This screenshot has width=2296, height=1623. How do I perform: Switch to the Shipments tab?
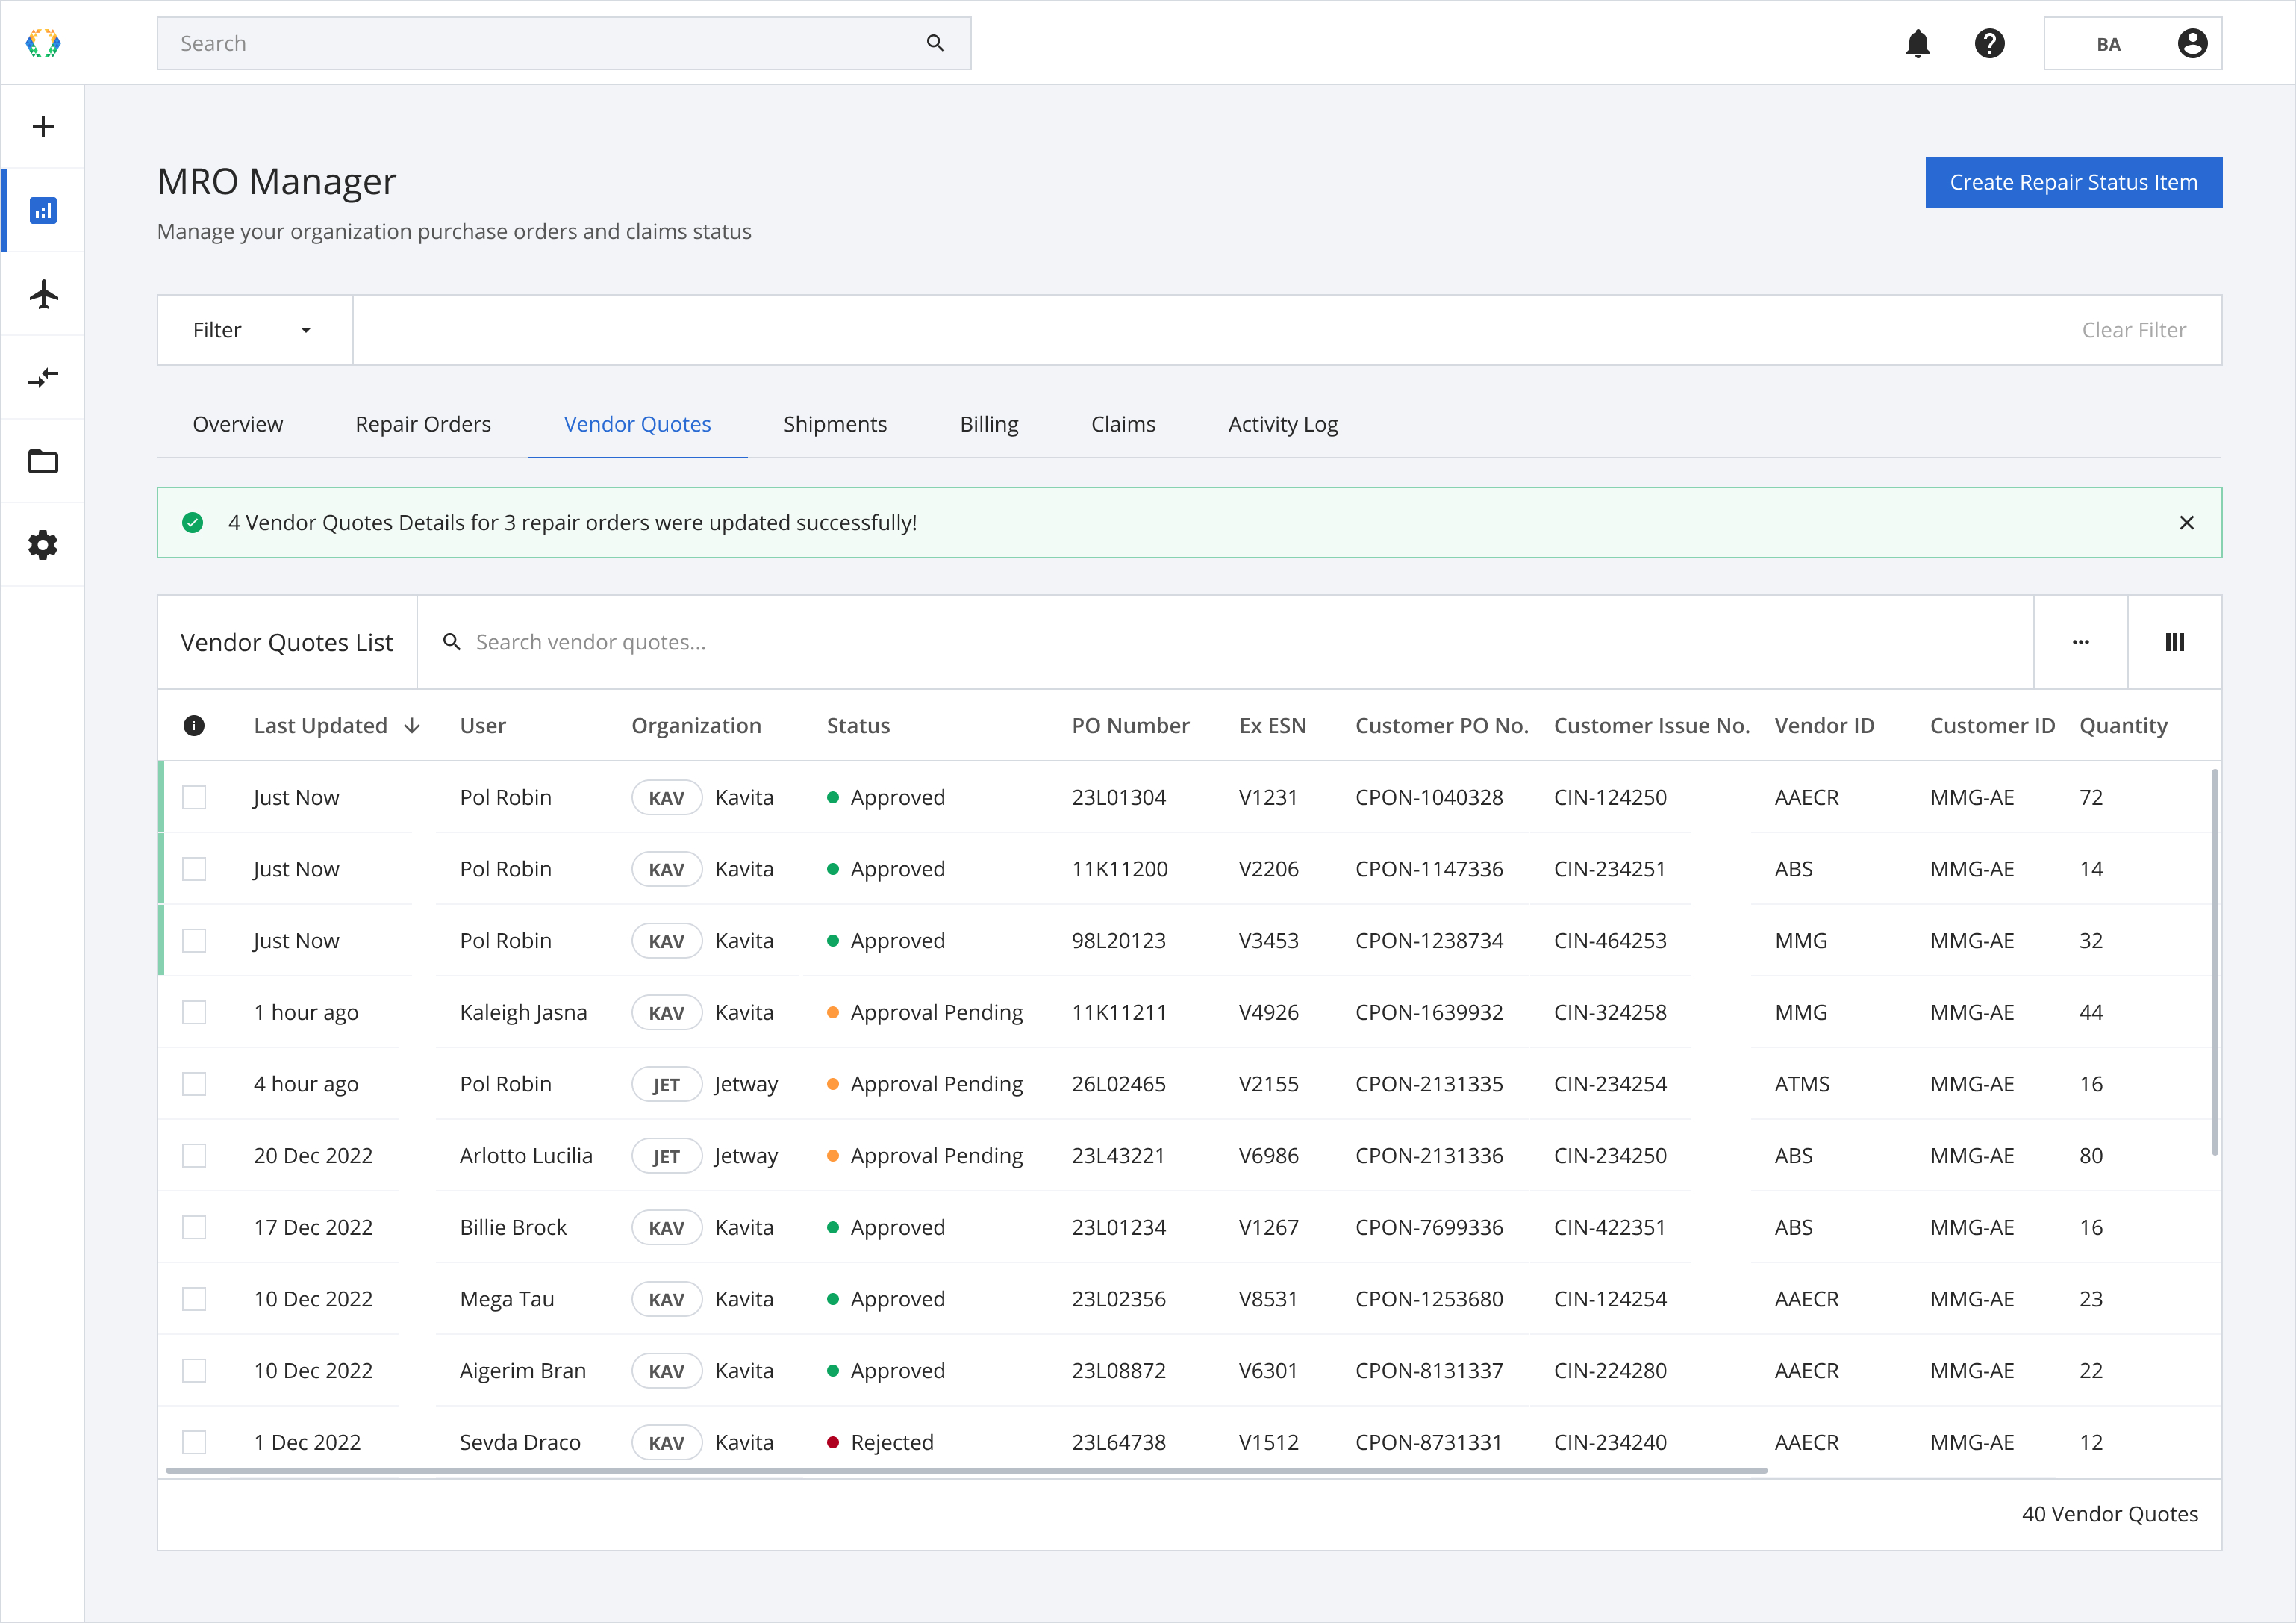(x=835, y=424)
